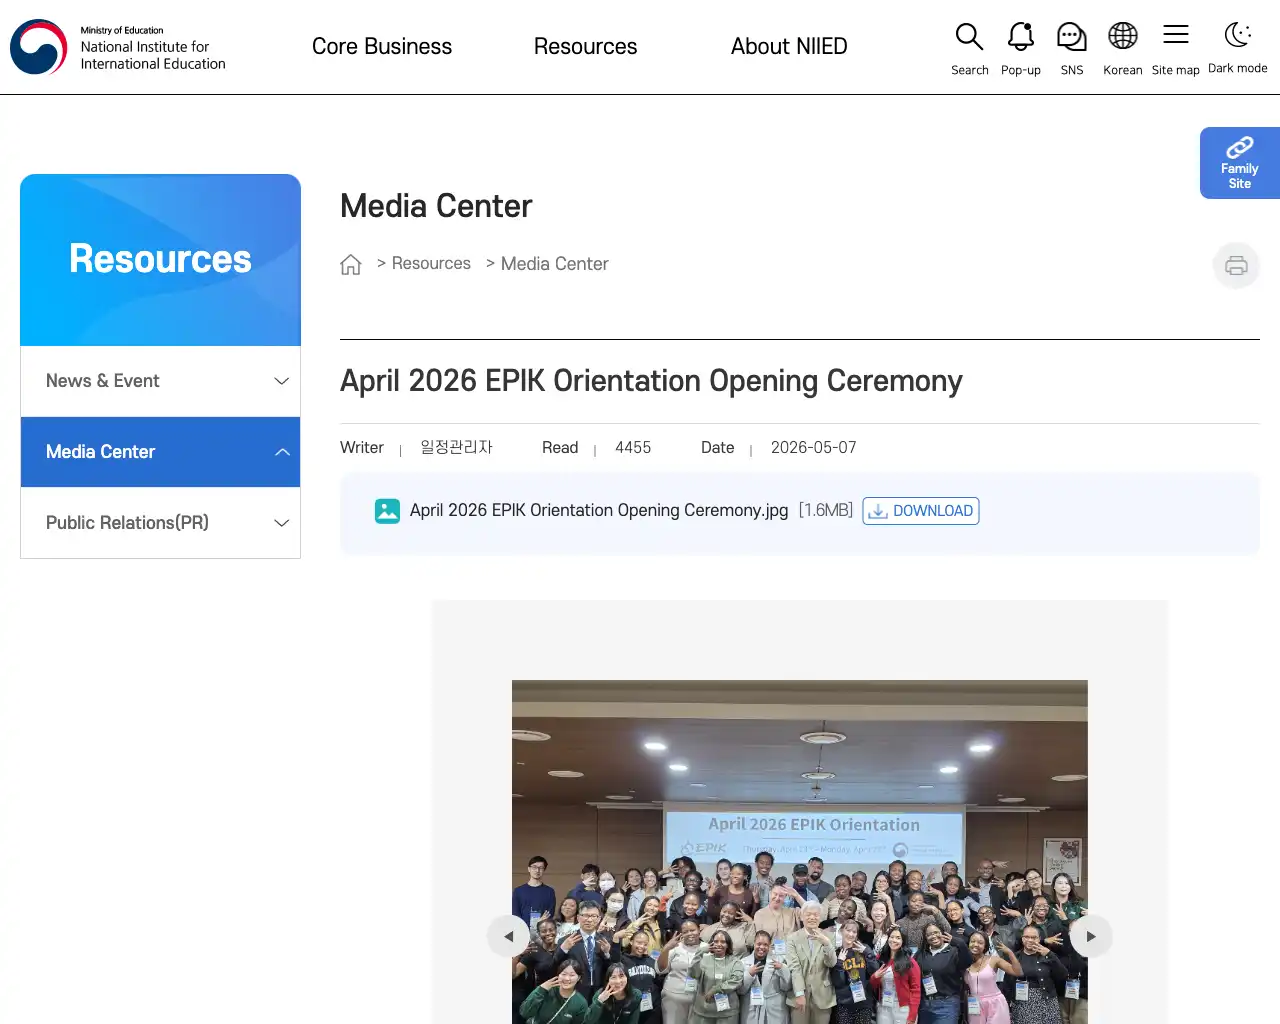This screenshot has width=1280, height=1024.
Task: Open the Search magnifier icon
Action: pyautogui.click(x=969, y=37)
